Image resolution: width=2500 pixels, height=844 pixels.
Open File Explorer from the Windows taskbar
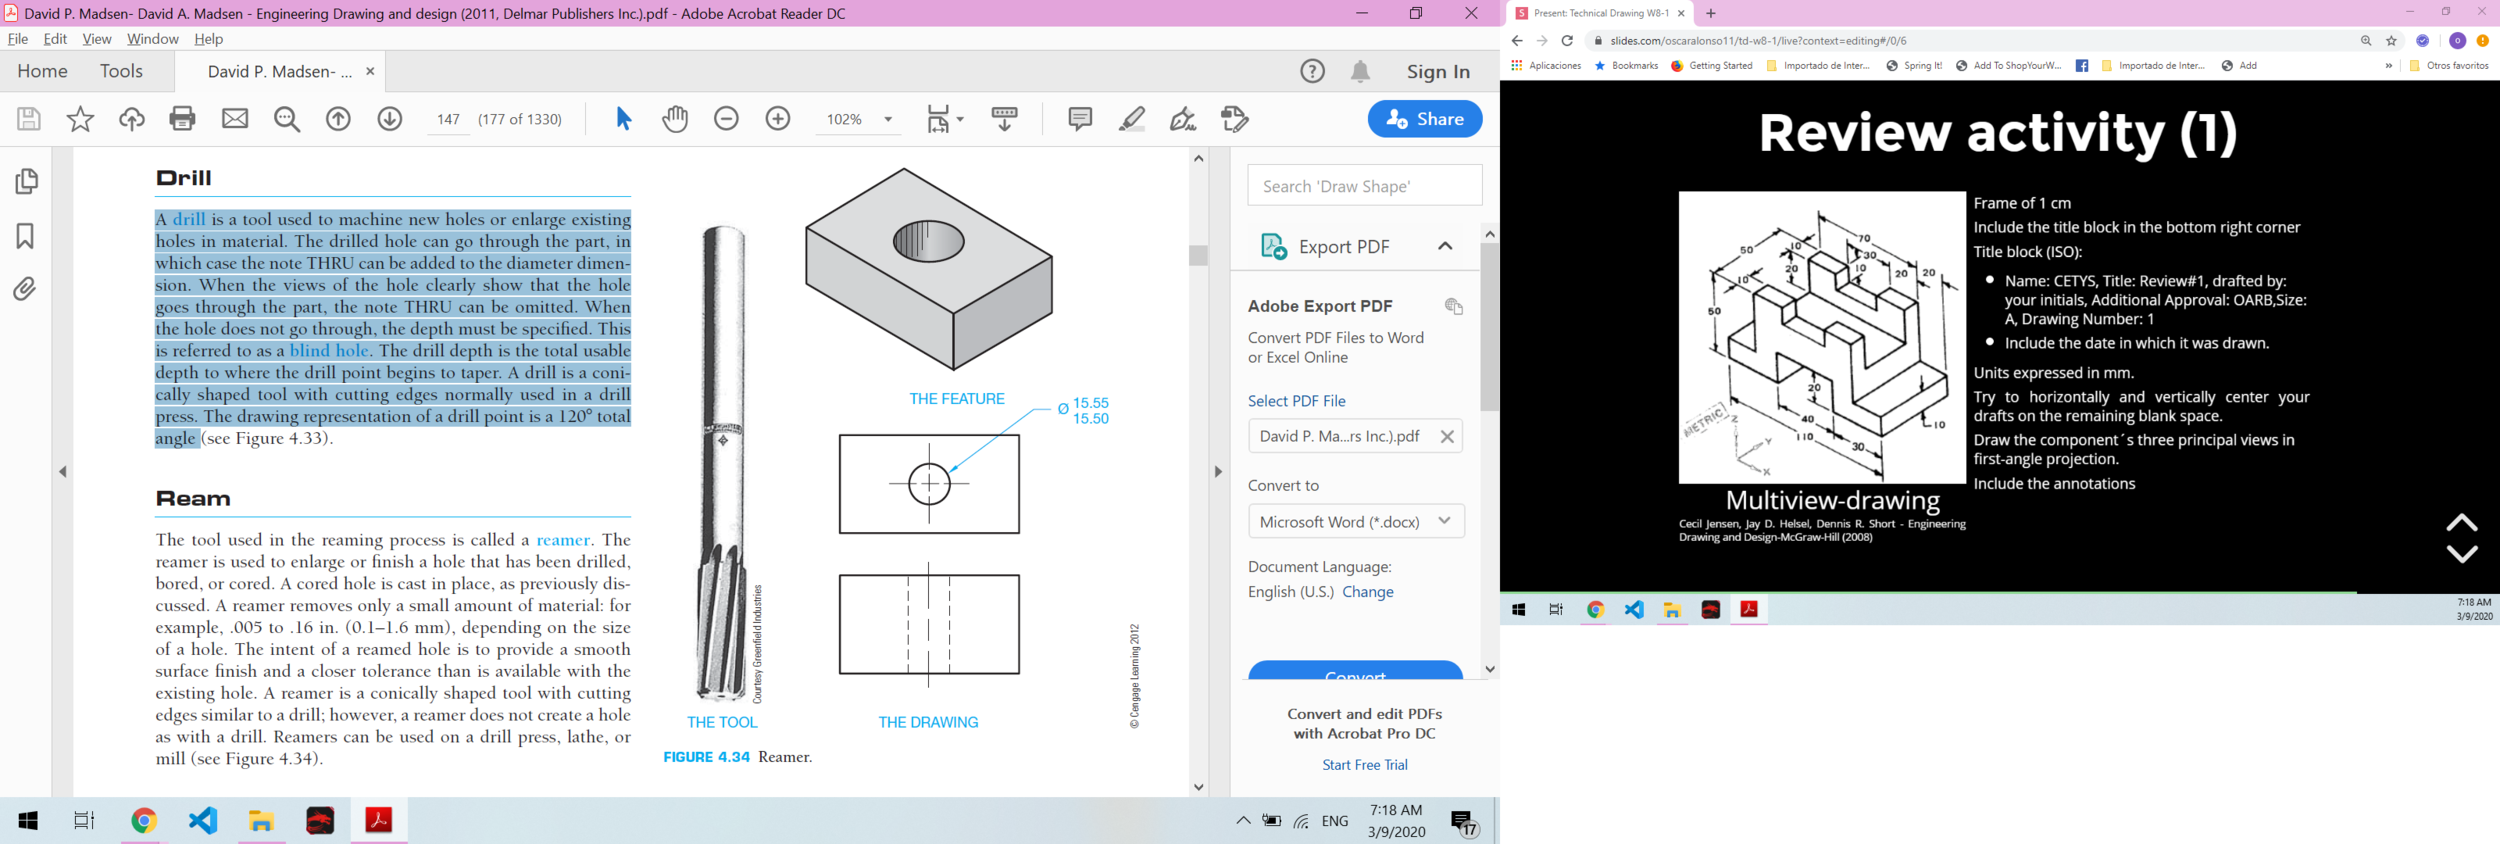tap(262, 821)
